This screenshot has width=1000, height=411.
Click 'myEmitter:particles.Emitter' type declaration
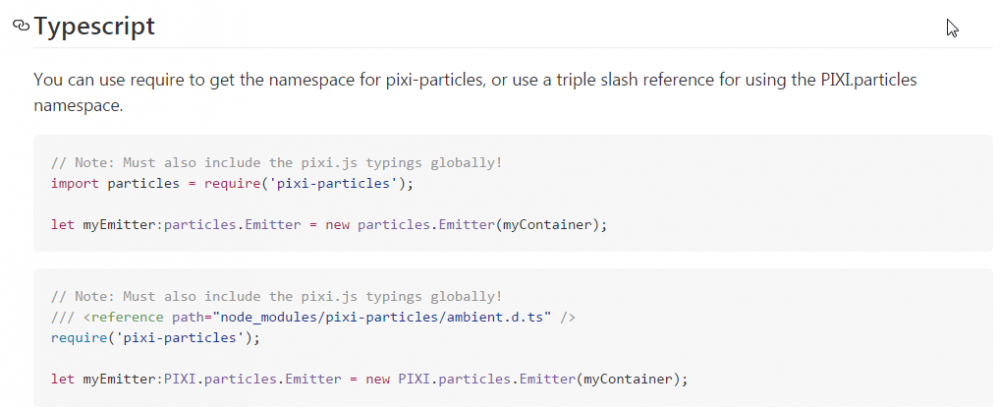[x=191, y=225]
